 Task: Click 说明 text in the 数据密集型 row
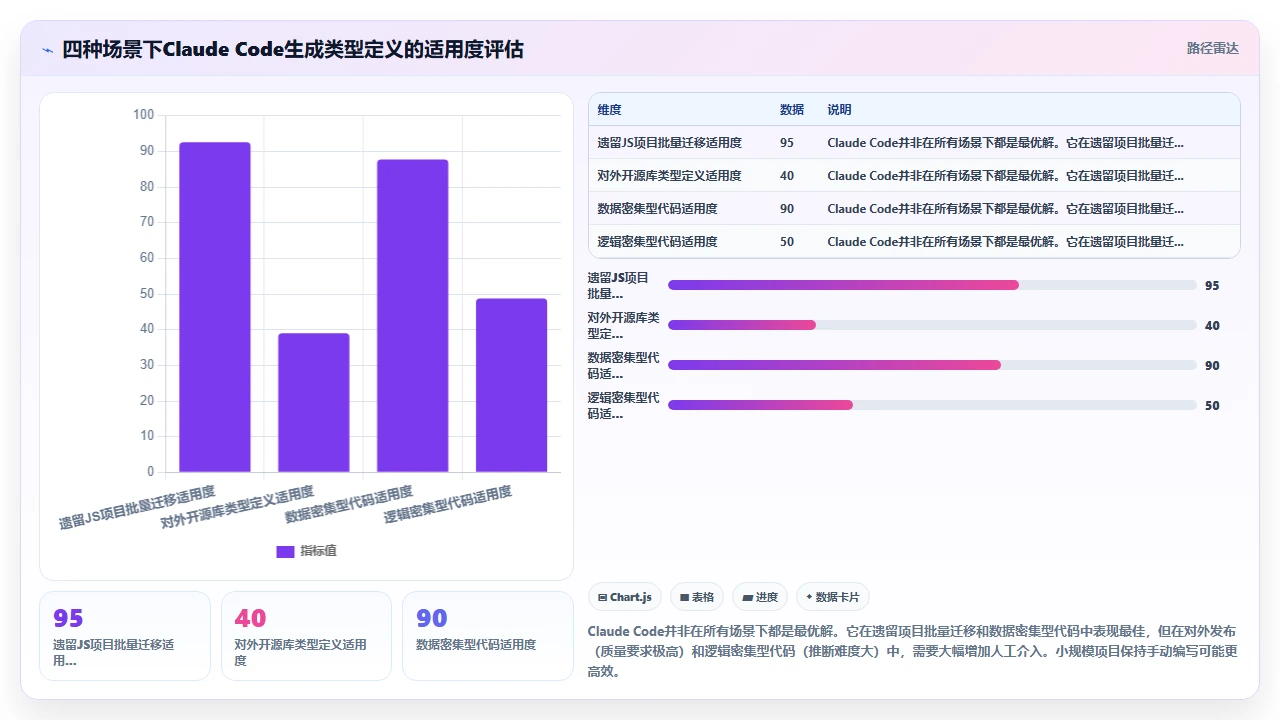coord(1005,209)
